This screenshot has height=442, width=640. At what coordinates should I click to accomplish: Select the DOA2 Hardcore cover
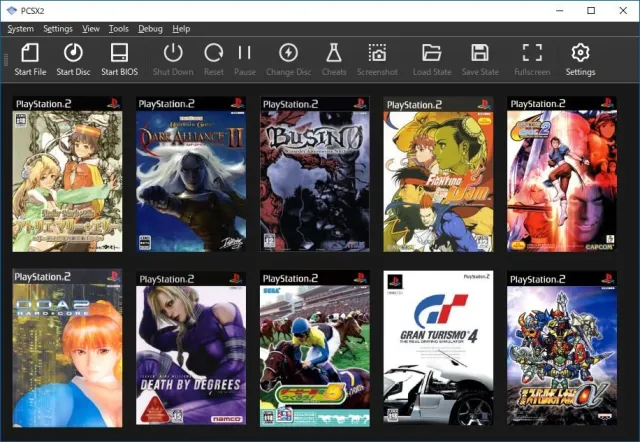67,348
